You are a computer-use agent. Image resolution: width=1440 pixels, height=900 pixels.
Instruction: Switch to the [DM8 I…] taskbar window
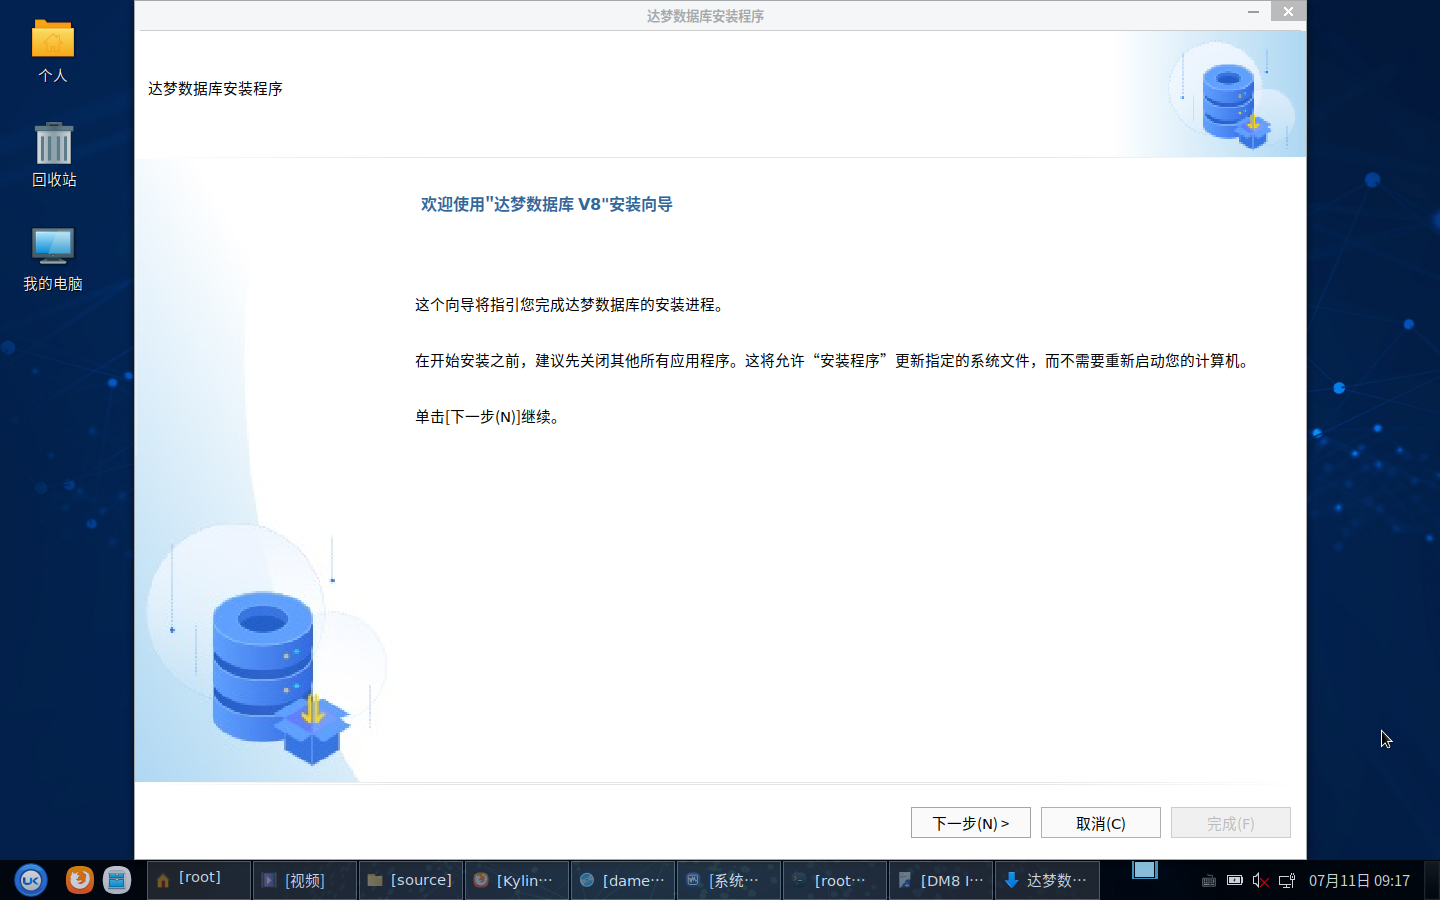(x=940, y=880)
